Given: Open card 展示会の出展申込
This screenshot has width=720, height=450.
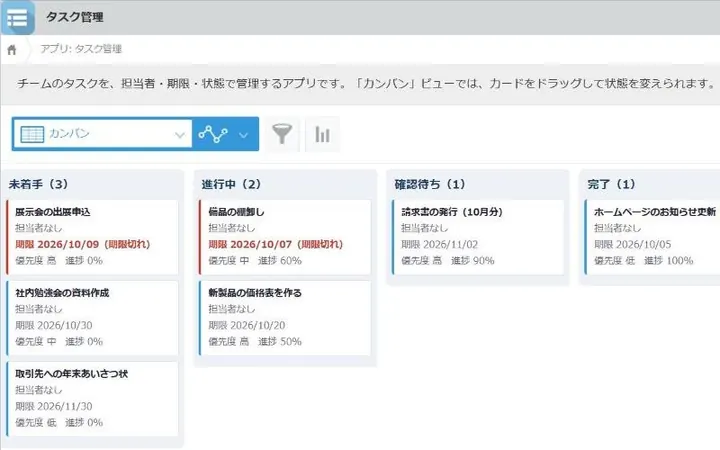Looking at the screenshot, I should (92, 237).
